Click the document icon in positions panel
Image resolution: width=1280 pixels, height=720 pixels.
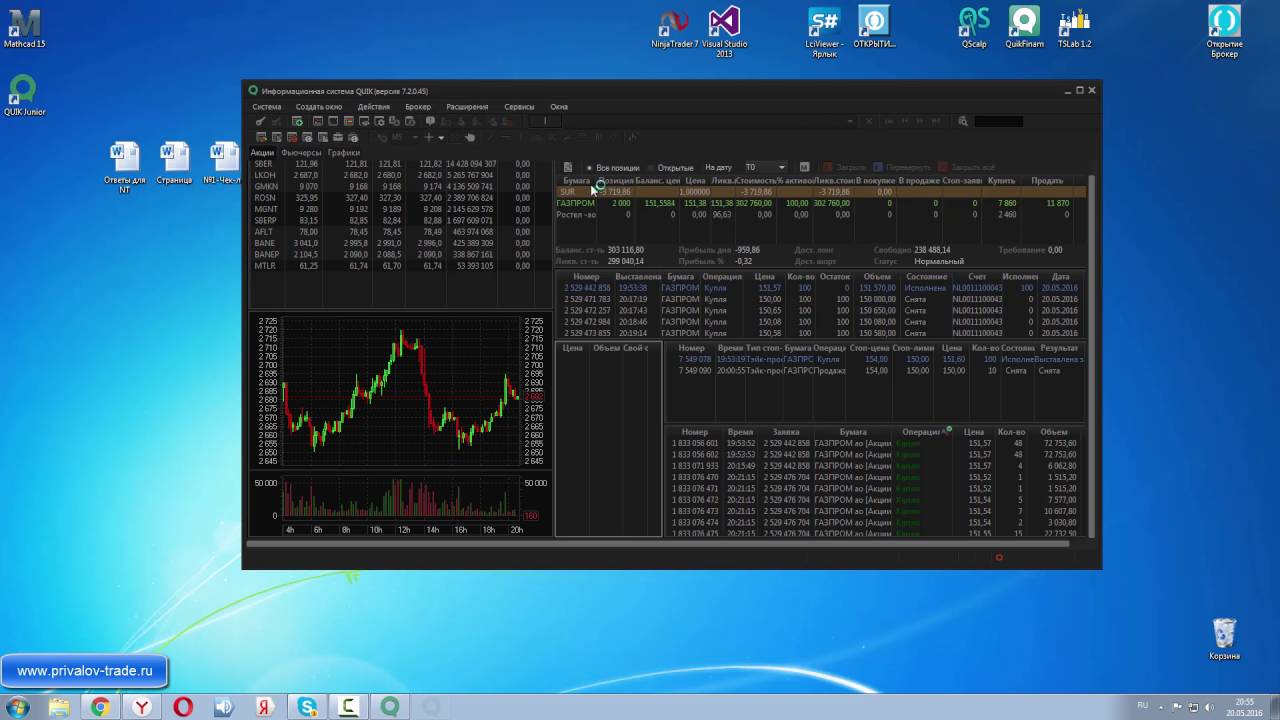(x=568, y=167)
